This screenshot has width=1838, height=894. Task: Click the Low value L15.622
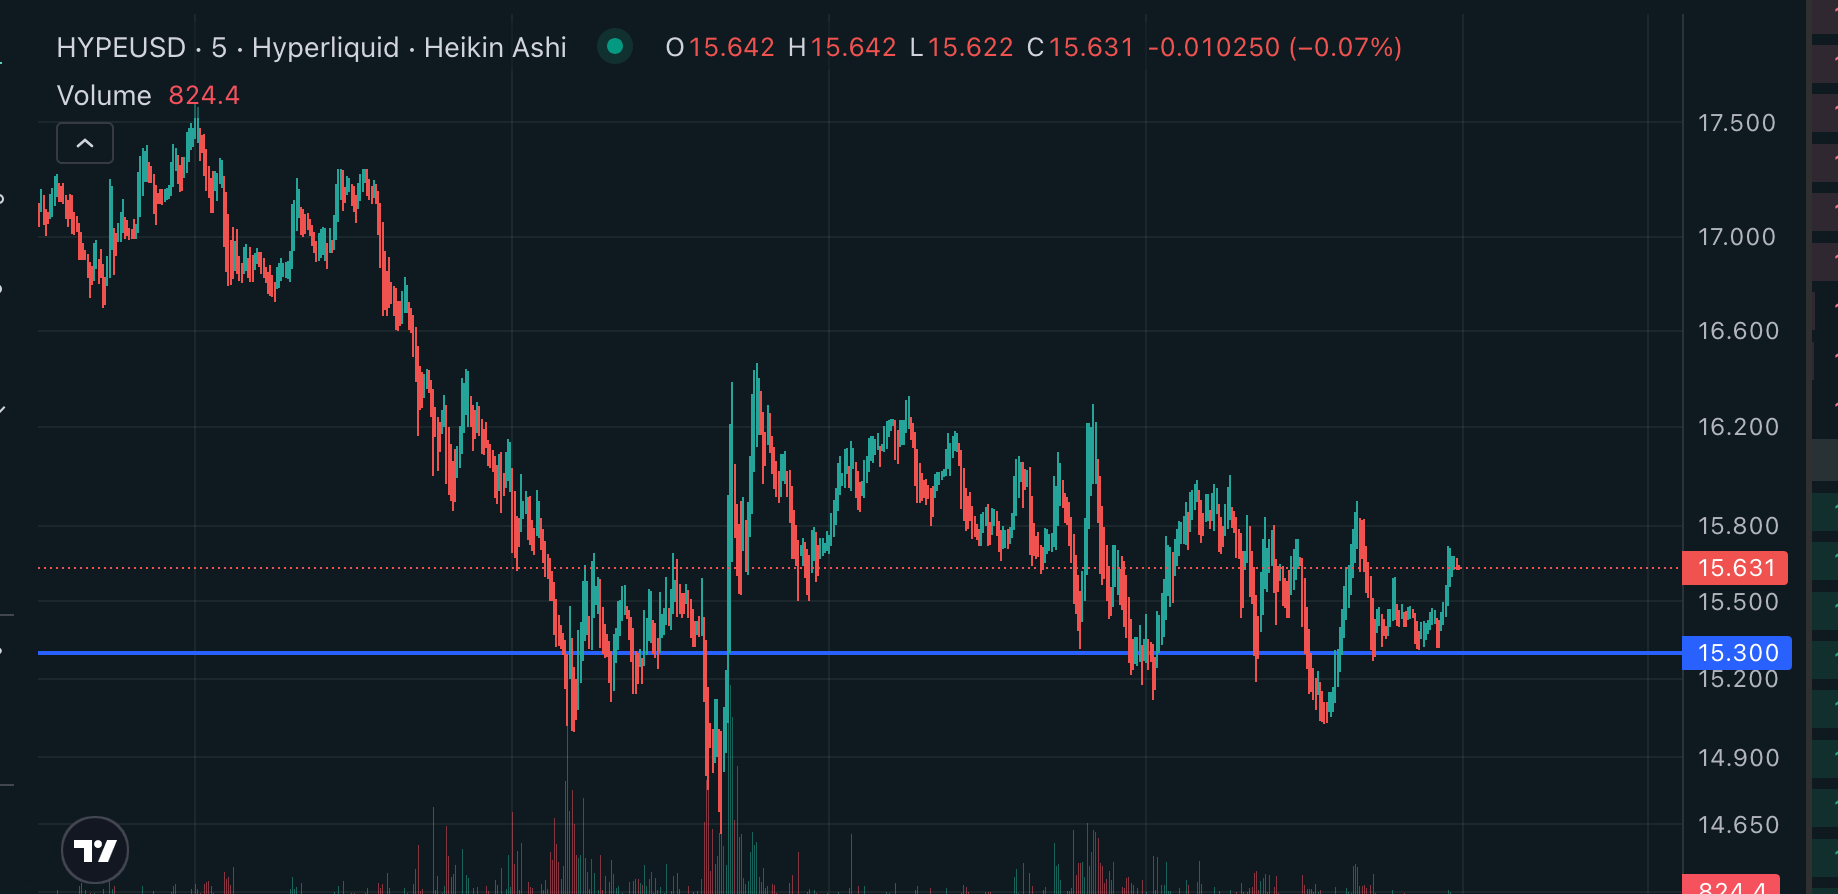pos(961,47)
